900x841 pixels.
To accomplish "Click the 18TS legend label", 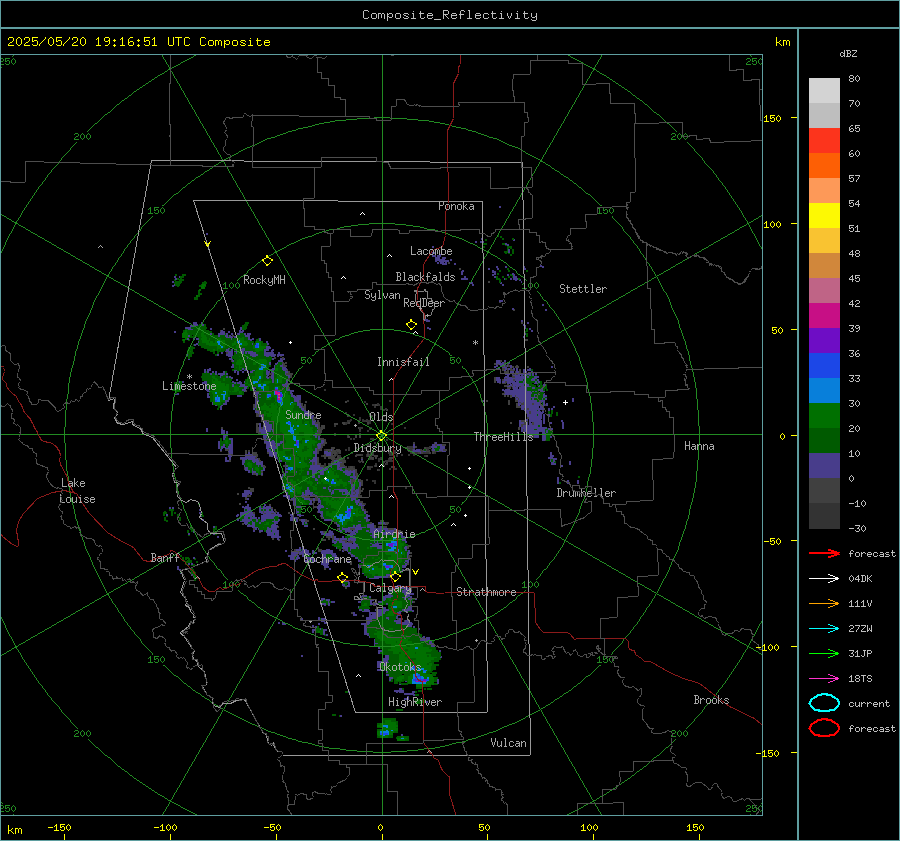I will point(860,679).
